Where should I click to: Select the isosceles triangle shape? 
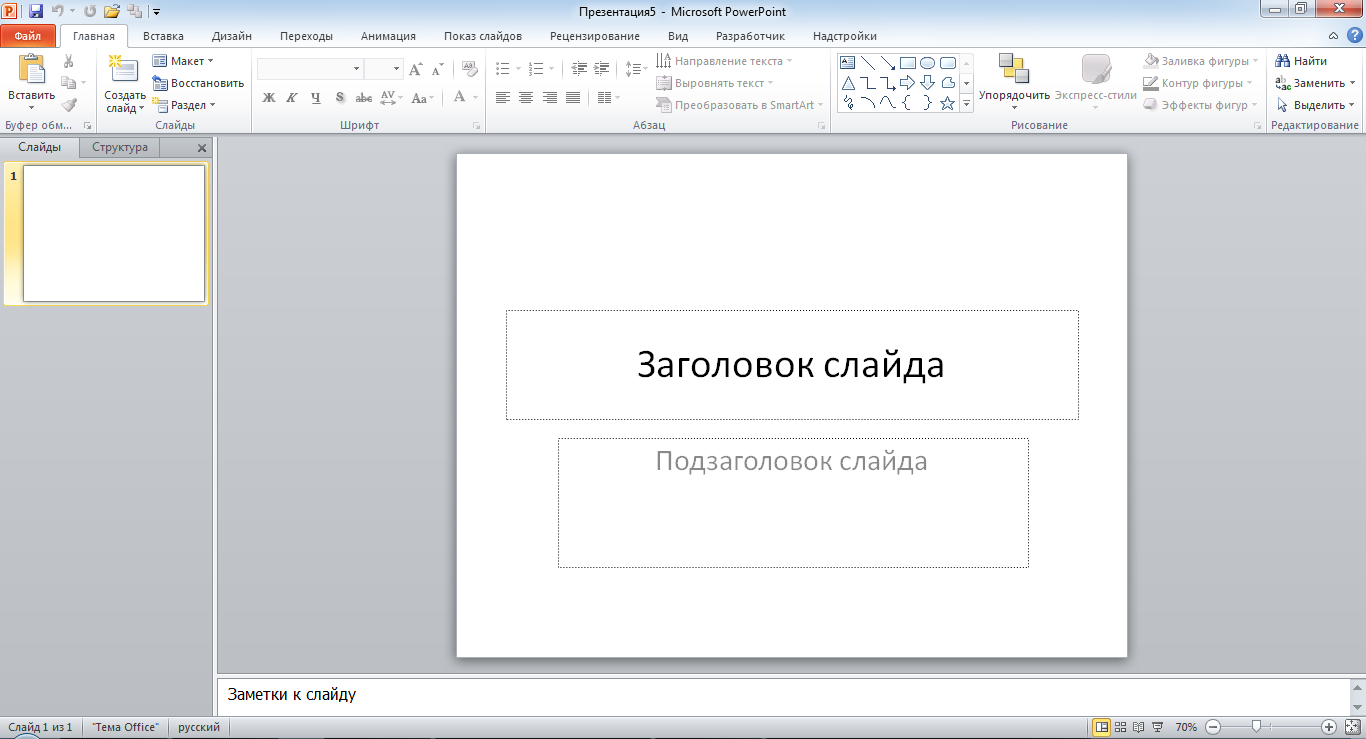848,83
